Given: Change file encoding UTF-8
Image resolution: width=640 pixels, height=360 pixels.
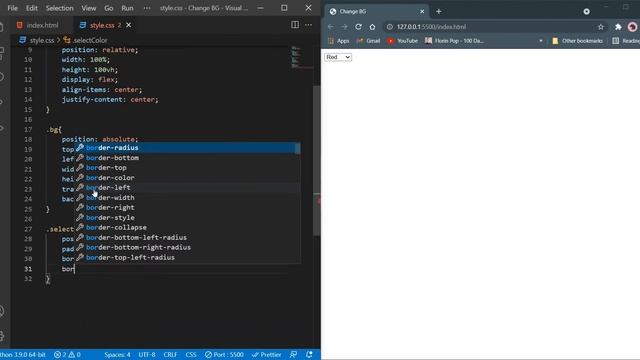Looking at the screenshot, I should (x=147, y=355).
